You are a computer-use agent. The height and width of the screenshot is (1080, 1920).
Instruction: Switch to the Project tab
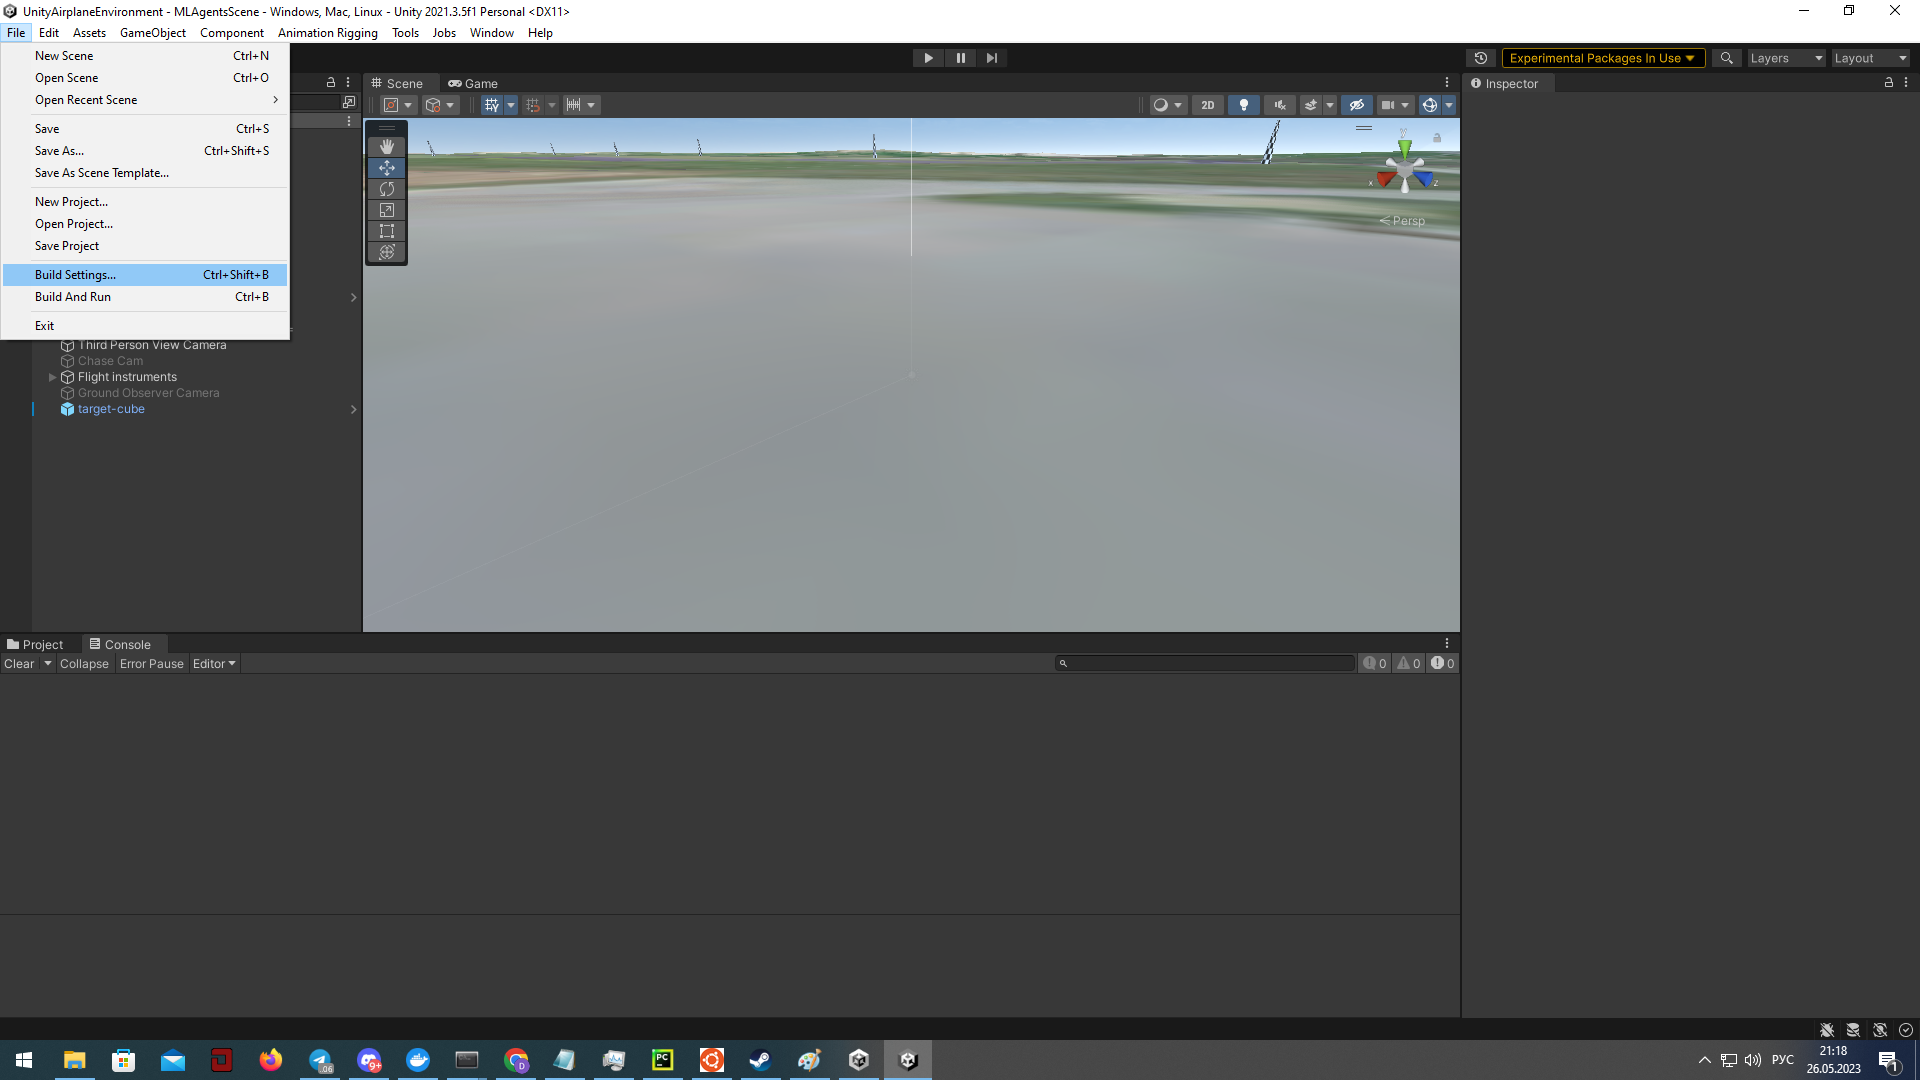[35, 645]
